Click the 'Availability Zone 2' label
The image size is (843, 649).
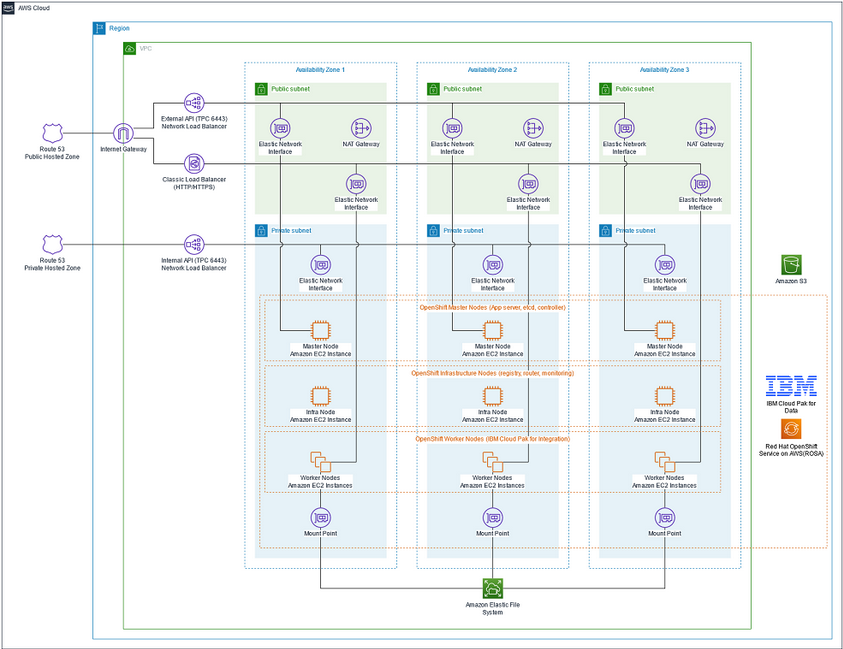(492, 70)
